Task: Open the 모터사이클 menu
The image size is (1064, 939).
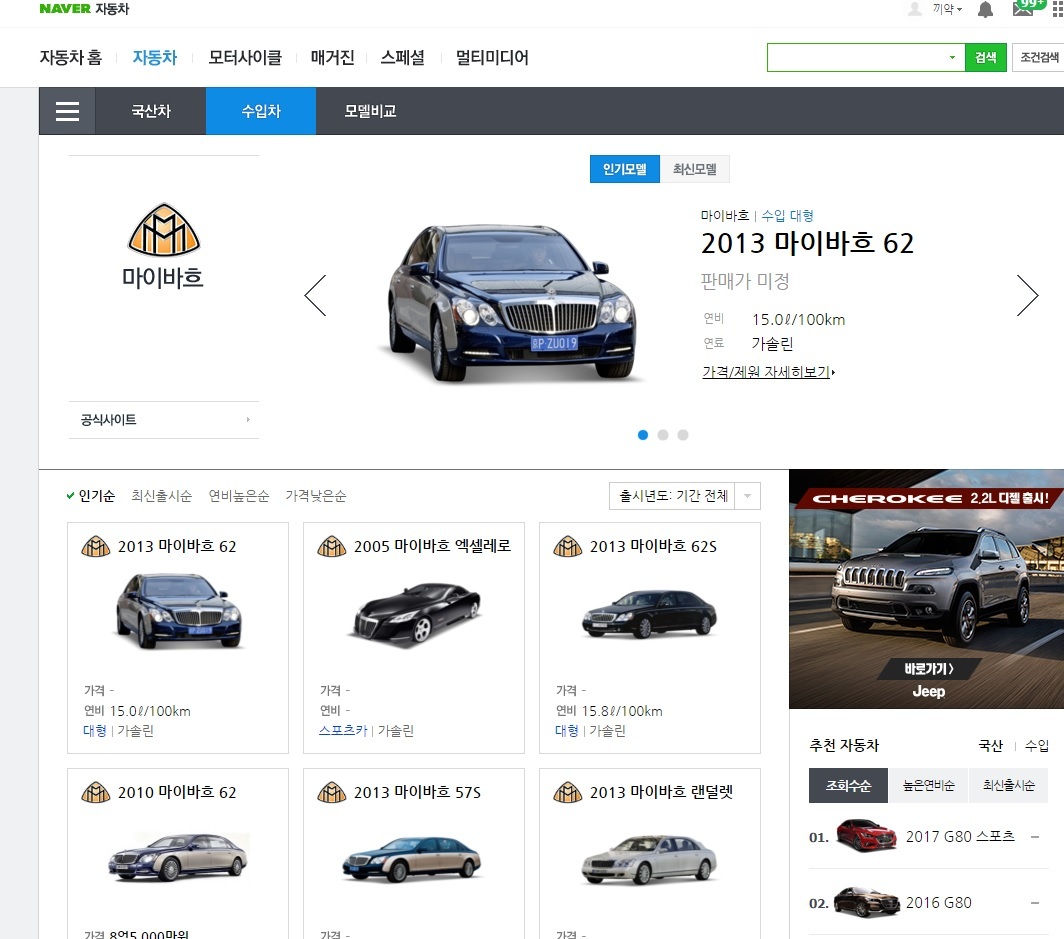Action: click(245, 58)
